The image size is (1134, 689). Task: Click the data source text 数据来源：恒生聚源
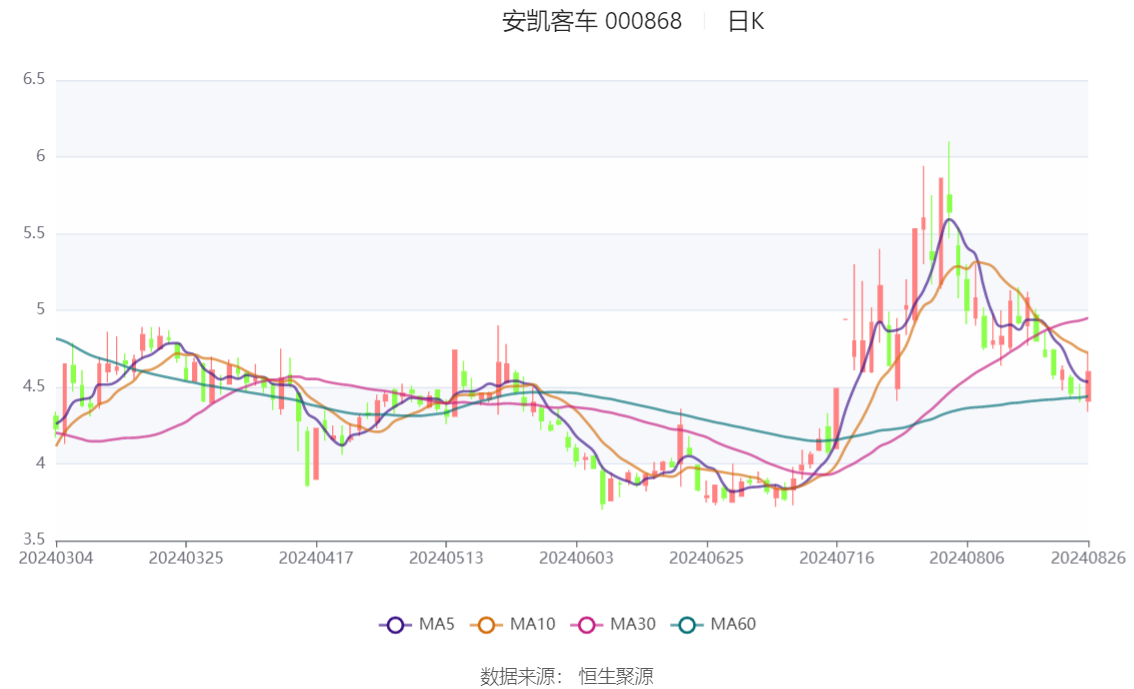[x=567, y=677]
